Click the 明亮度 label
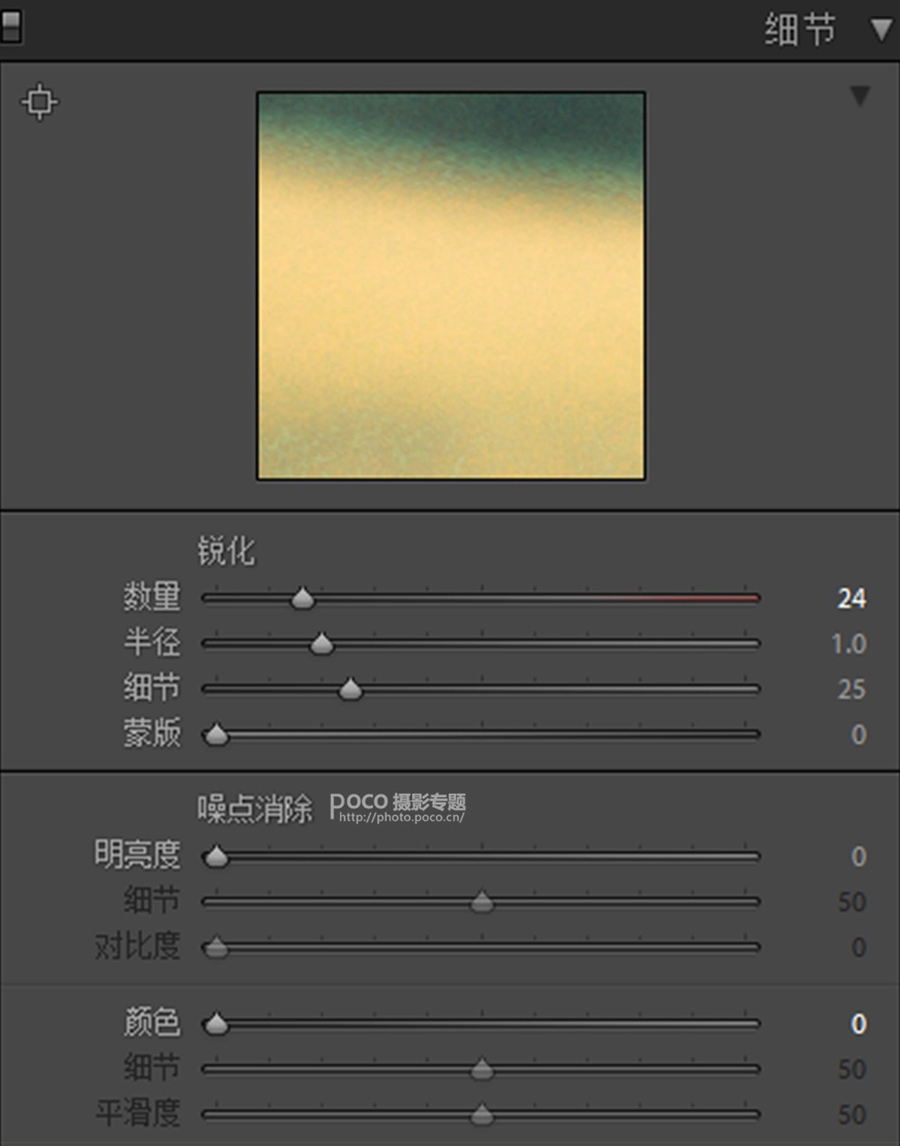This screenshot has height=1146, width=900. (x=137, y=855)
